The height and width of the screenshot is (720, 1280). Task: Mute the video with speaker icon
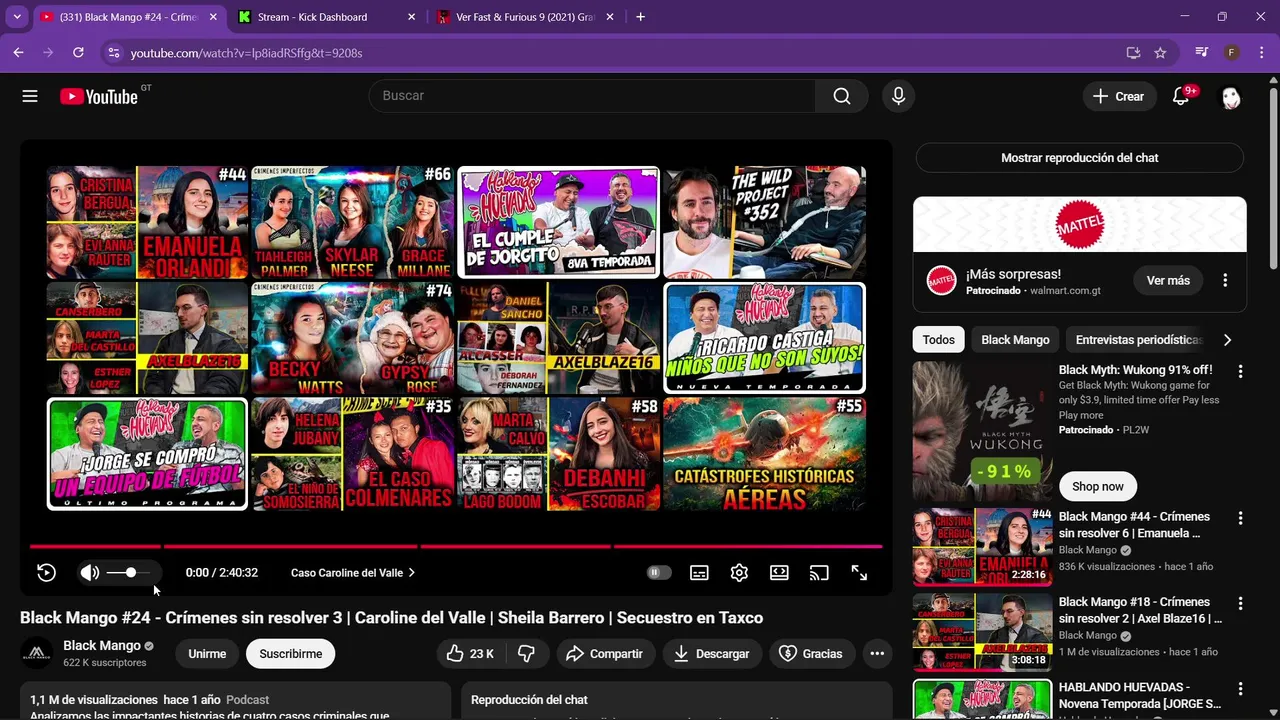(x=90, y=573)
